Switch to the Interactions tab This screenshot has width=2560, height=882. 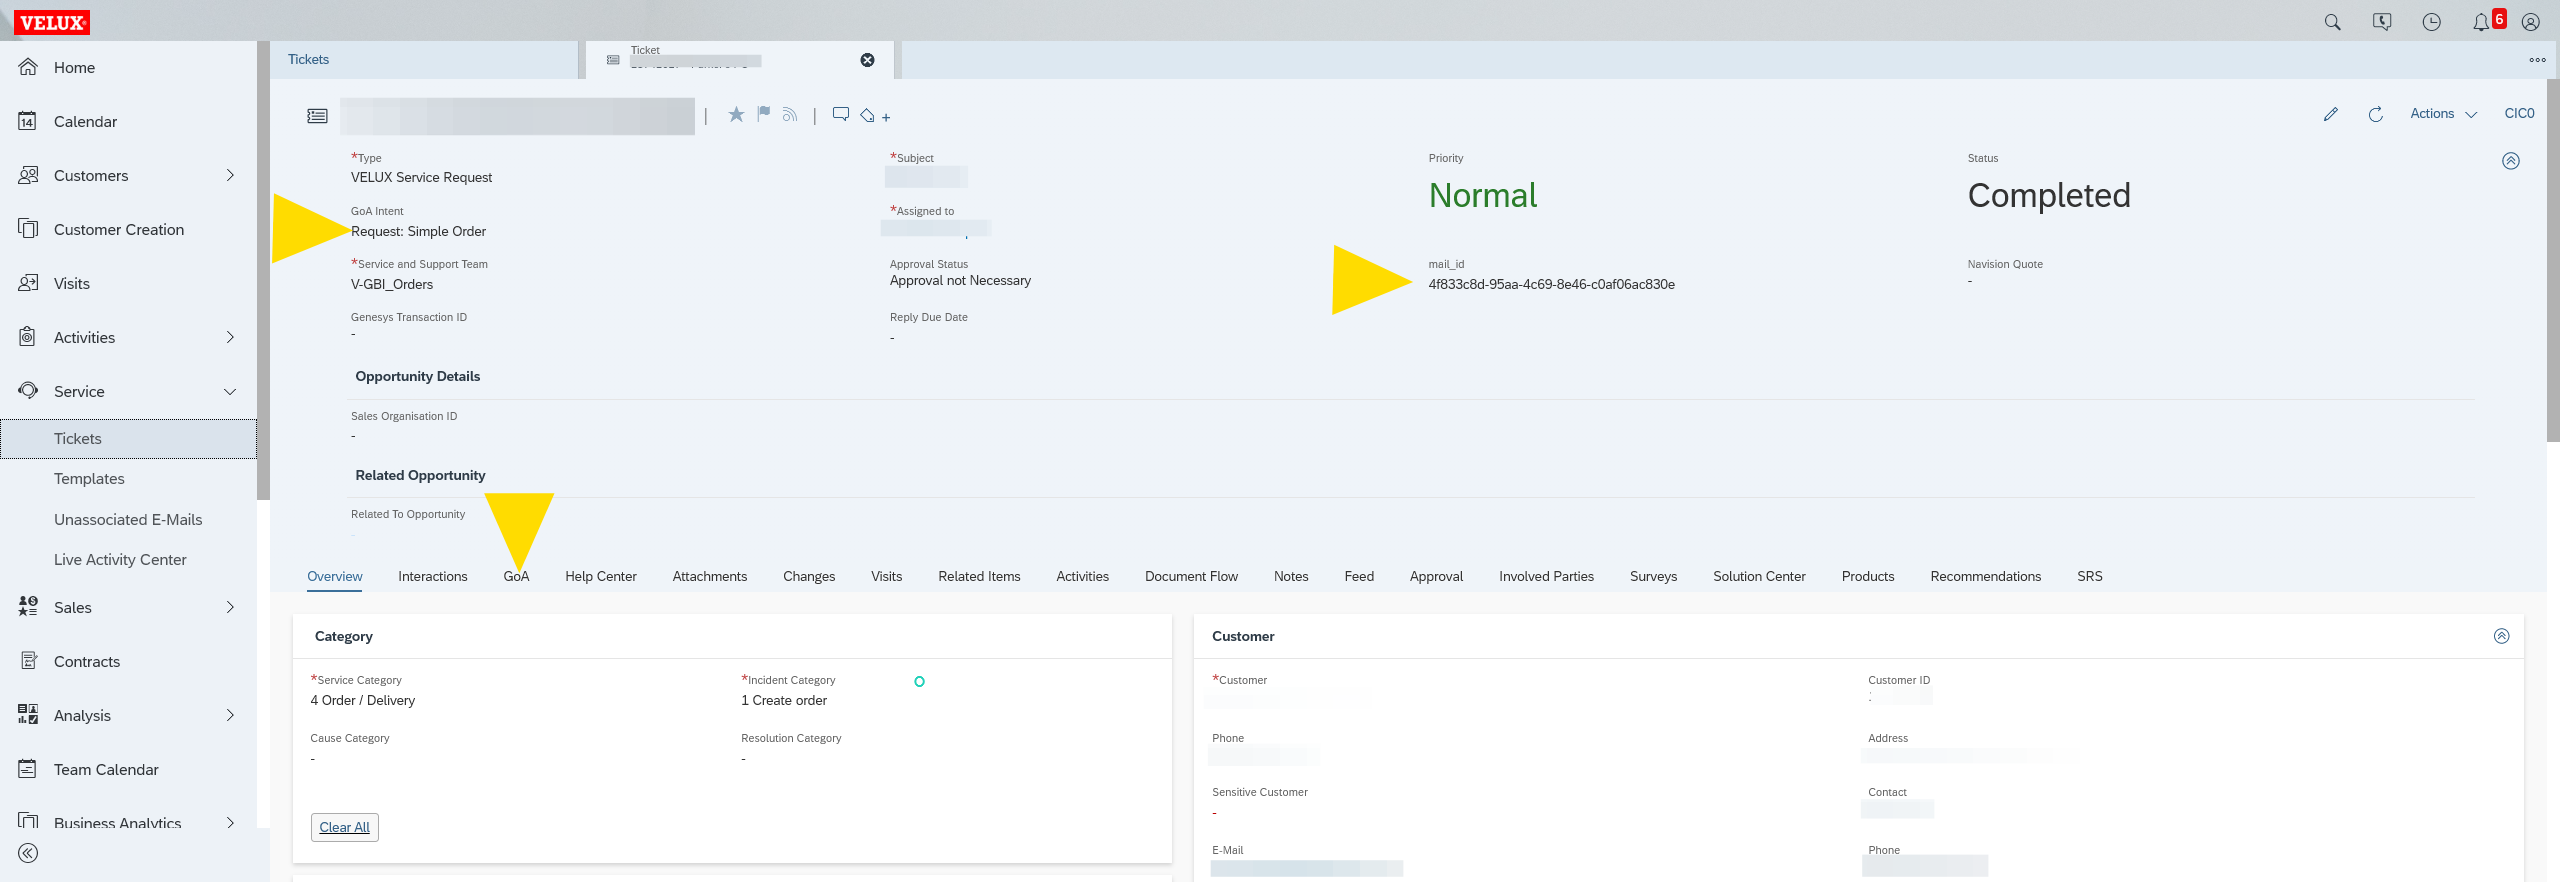(432, 576)
